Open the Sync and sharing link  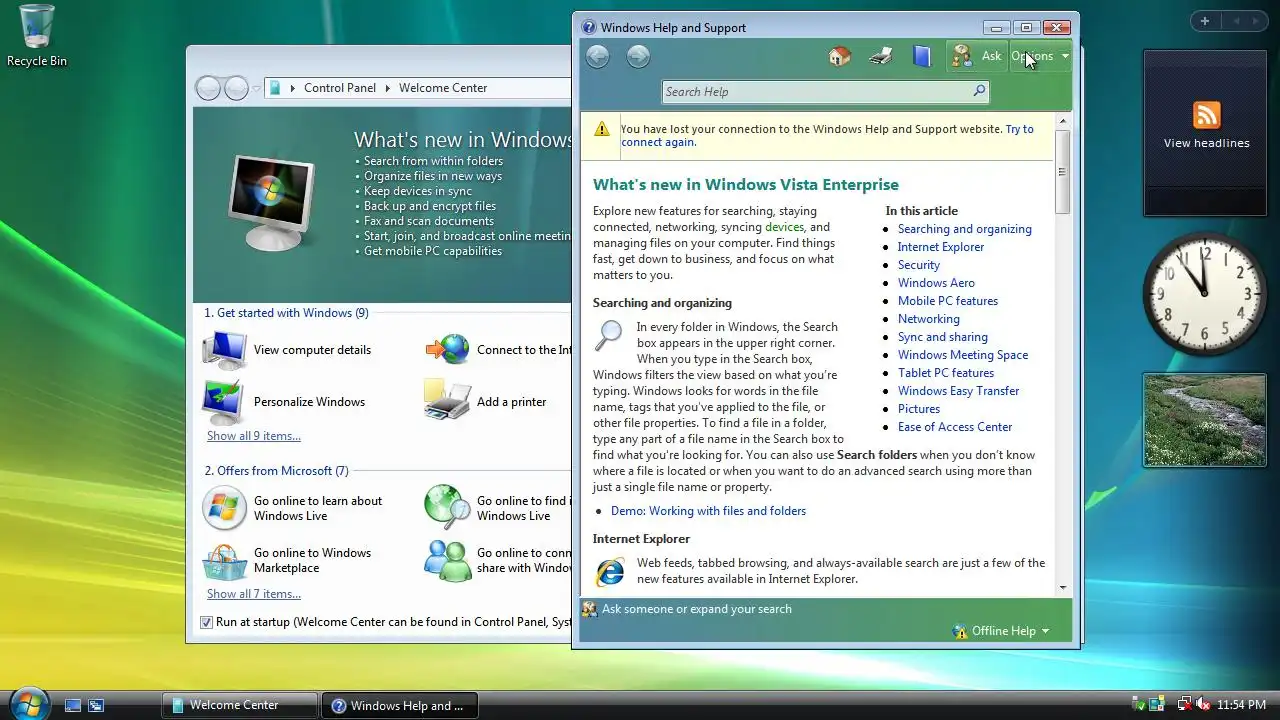[x=942, y=337]
